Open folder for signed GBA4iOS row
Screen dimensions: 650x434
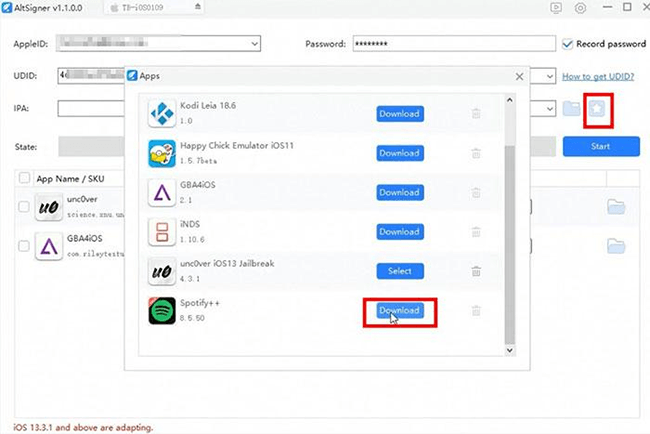616,245
